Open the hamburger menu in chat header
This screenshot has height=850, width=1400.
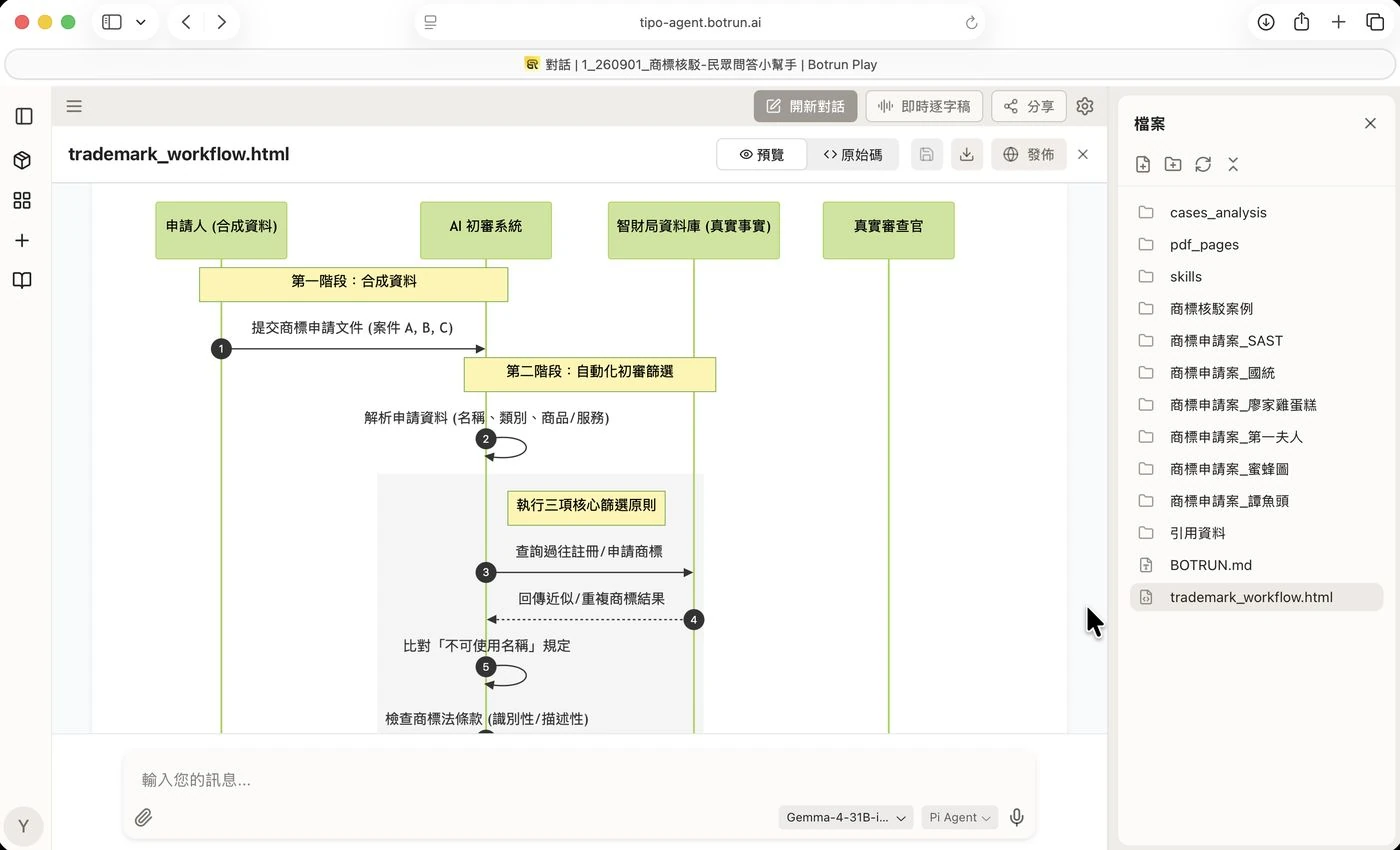point(74,106)
